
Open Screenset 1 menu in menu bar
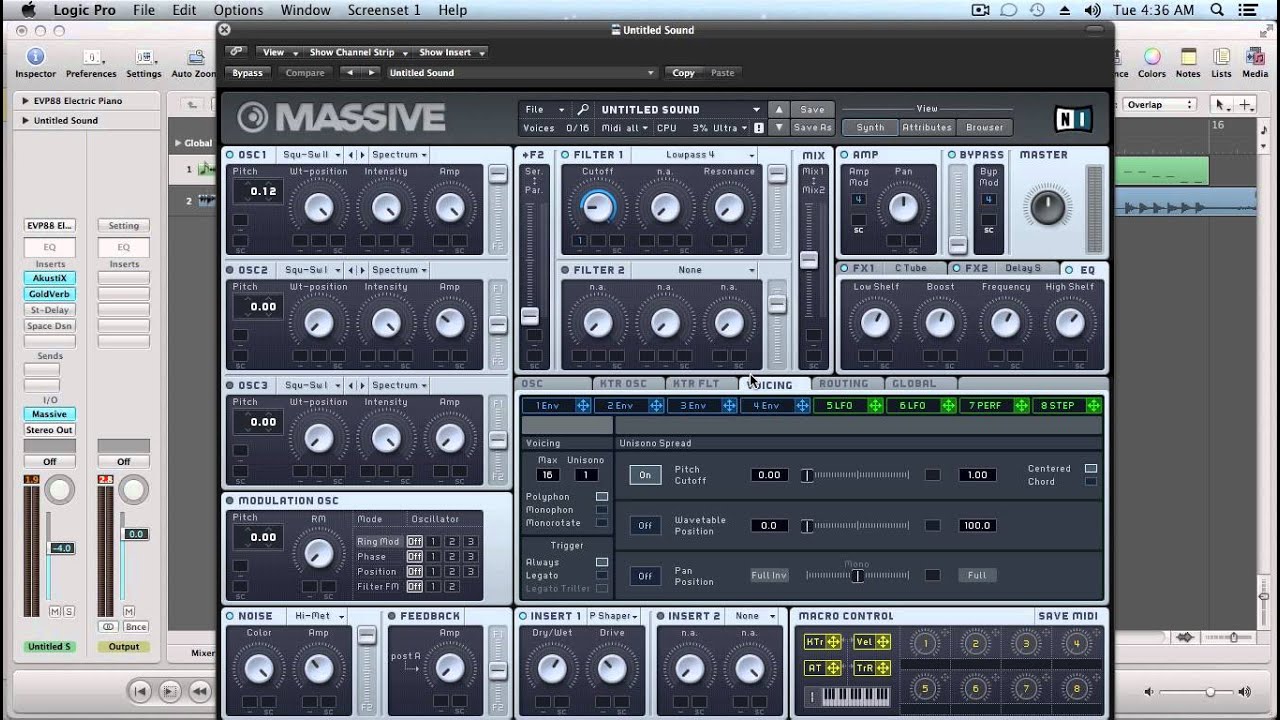pos(384,10)
